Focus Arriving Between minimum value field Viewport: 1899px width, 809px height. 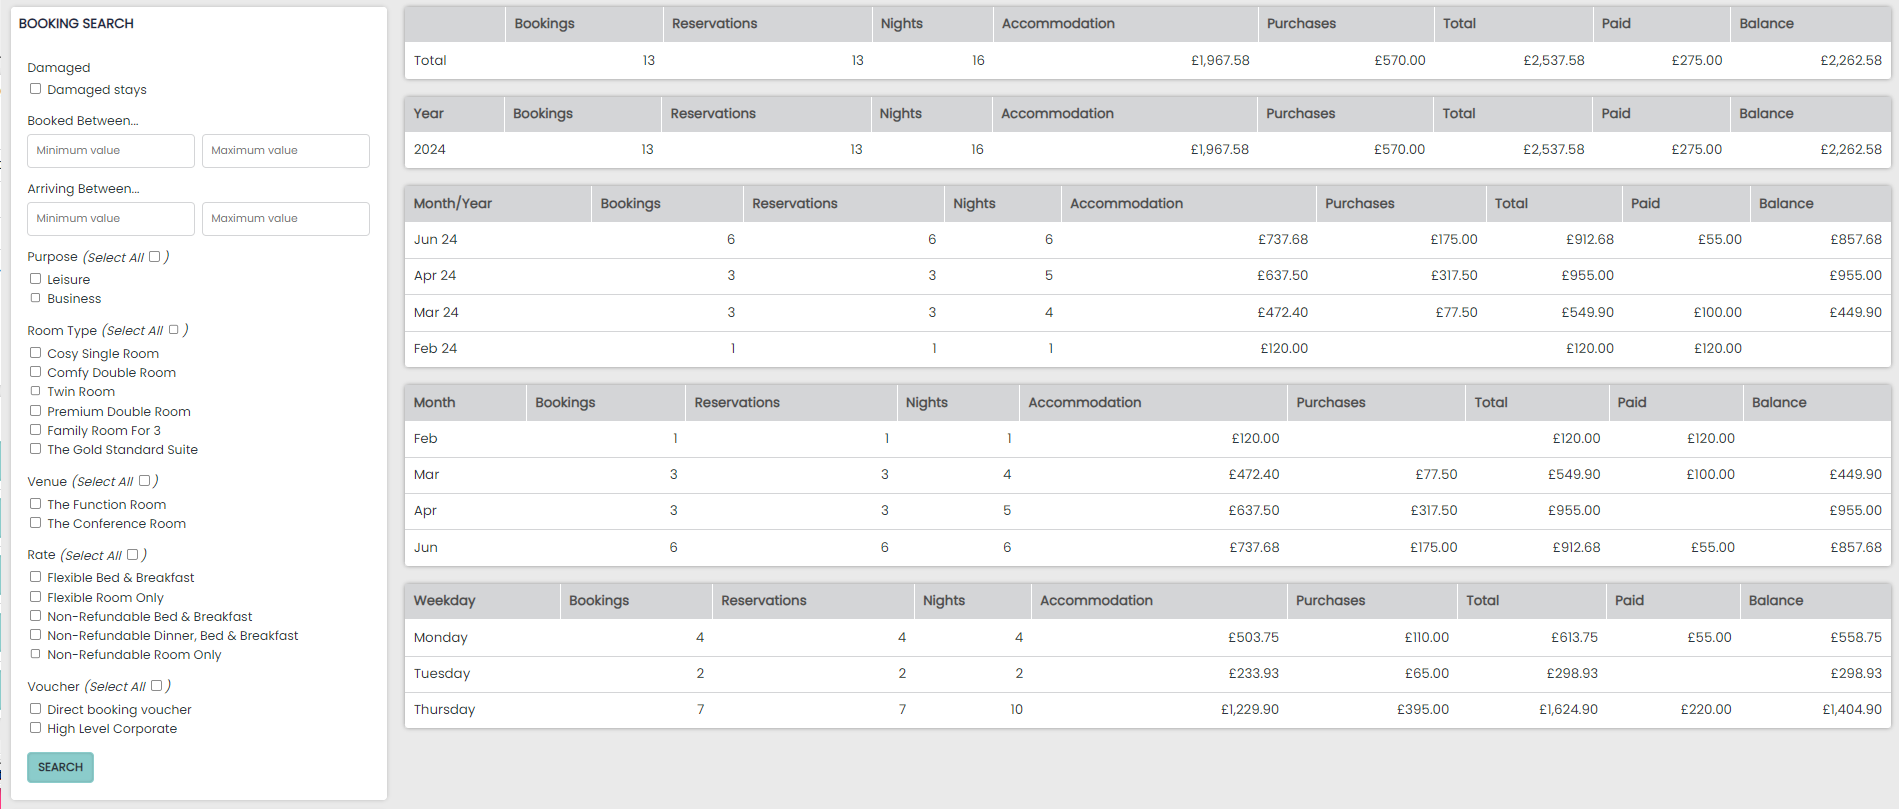(110, 219)
